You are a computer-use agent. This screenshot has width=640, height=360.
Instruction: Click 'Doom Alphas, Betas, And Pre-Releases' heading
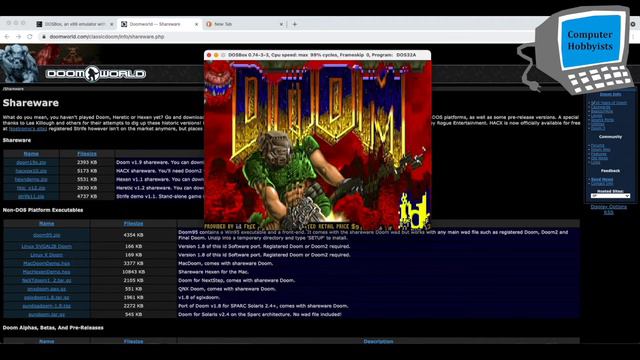point(53,328)
